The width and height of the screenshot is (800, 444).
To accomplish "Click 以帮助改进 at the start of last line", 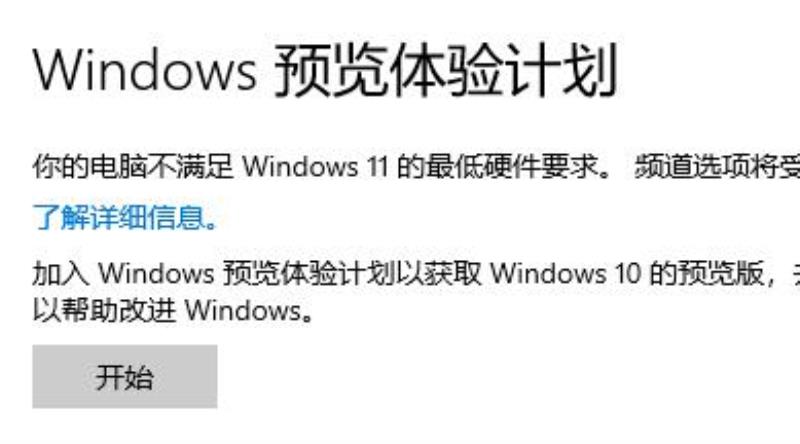I will point(104,310).
